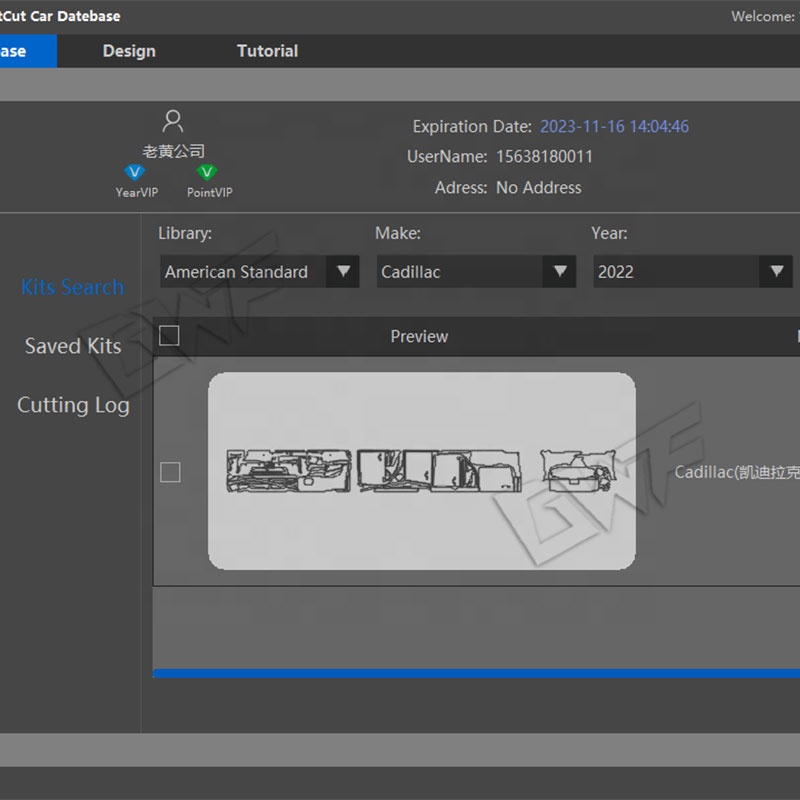Viewport: 800px width, 800px height.
Task: Switch to the Design tab
Action: [x=129, y=51]
